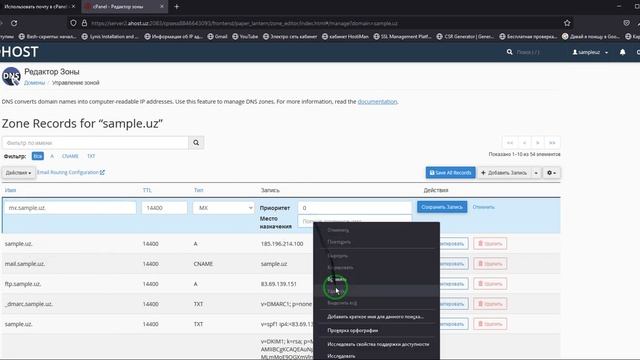Image resolution: width=640 pixels, height=360 pixels.
Task: Delete the _dmarc.sample.uz TXT record
Action: (490, 304)
